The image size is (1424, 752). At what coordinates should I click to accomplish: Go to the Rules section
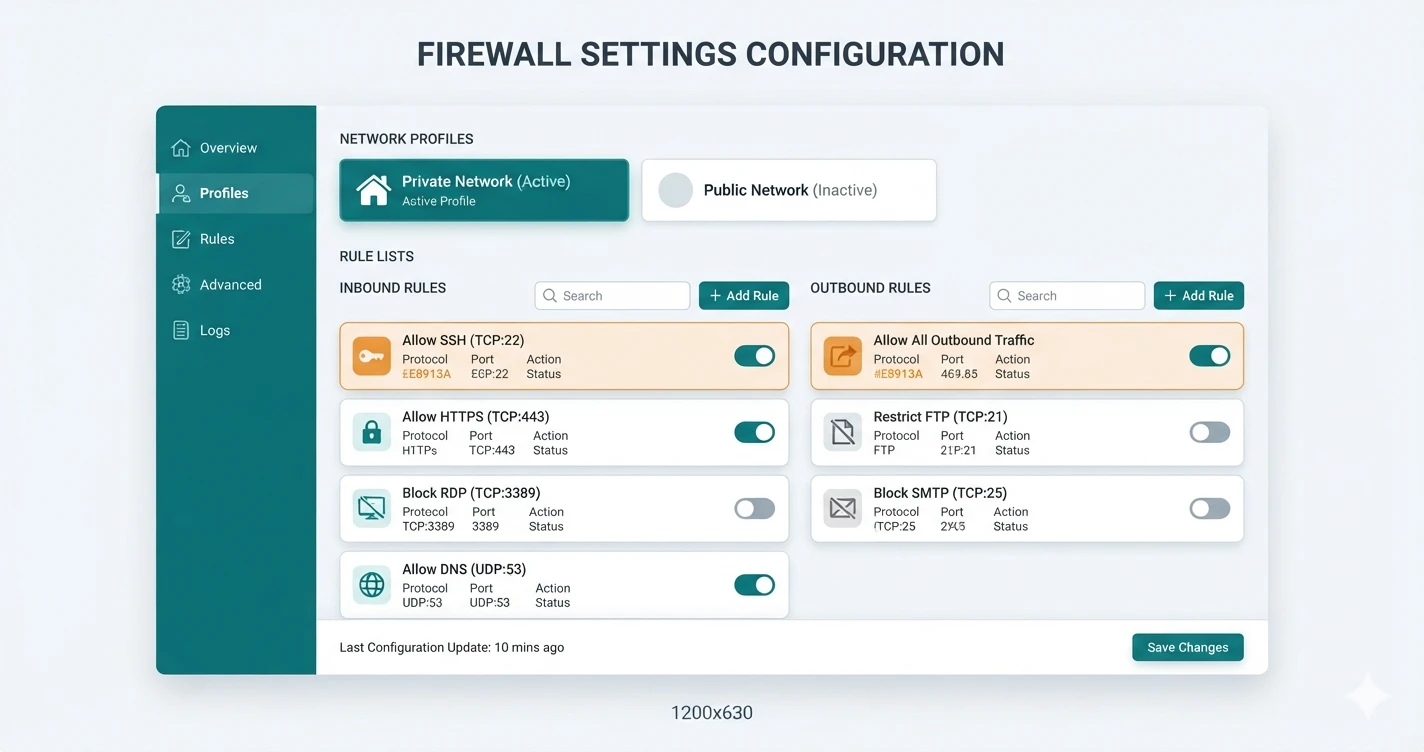pos(236,239)
